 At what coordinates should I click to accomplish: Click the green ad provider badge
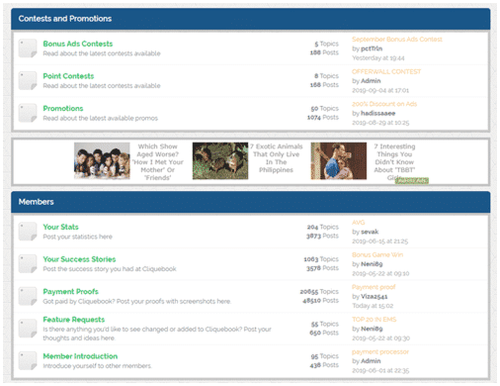[412, 181]
